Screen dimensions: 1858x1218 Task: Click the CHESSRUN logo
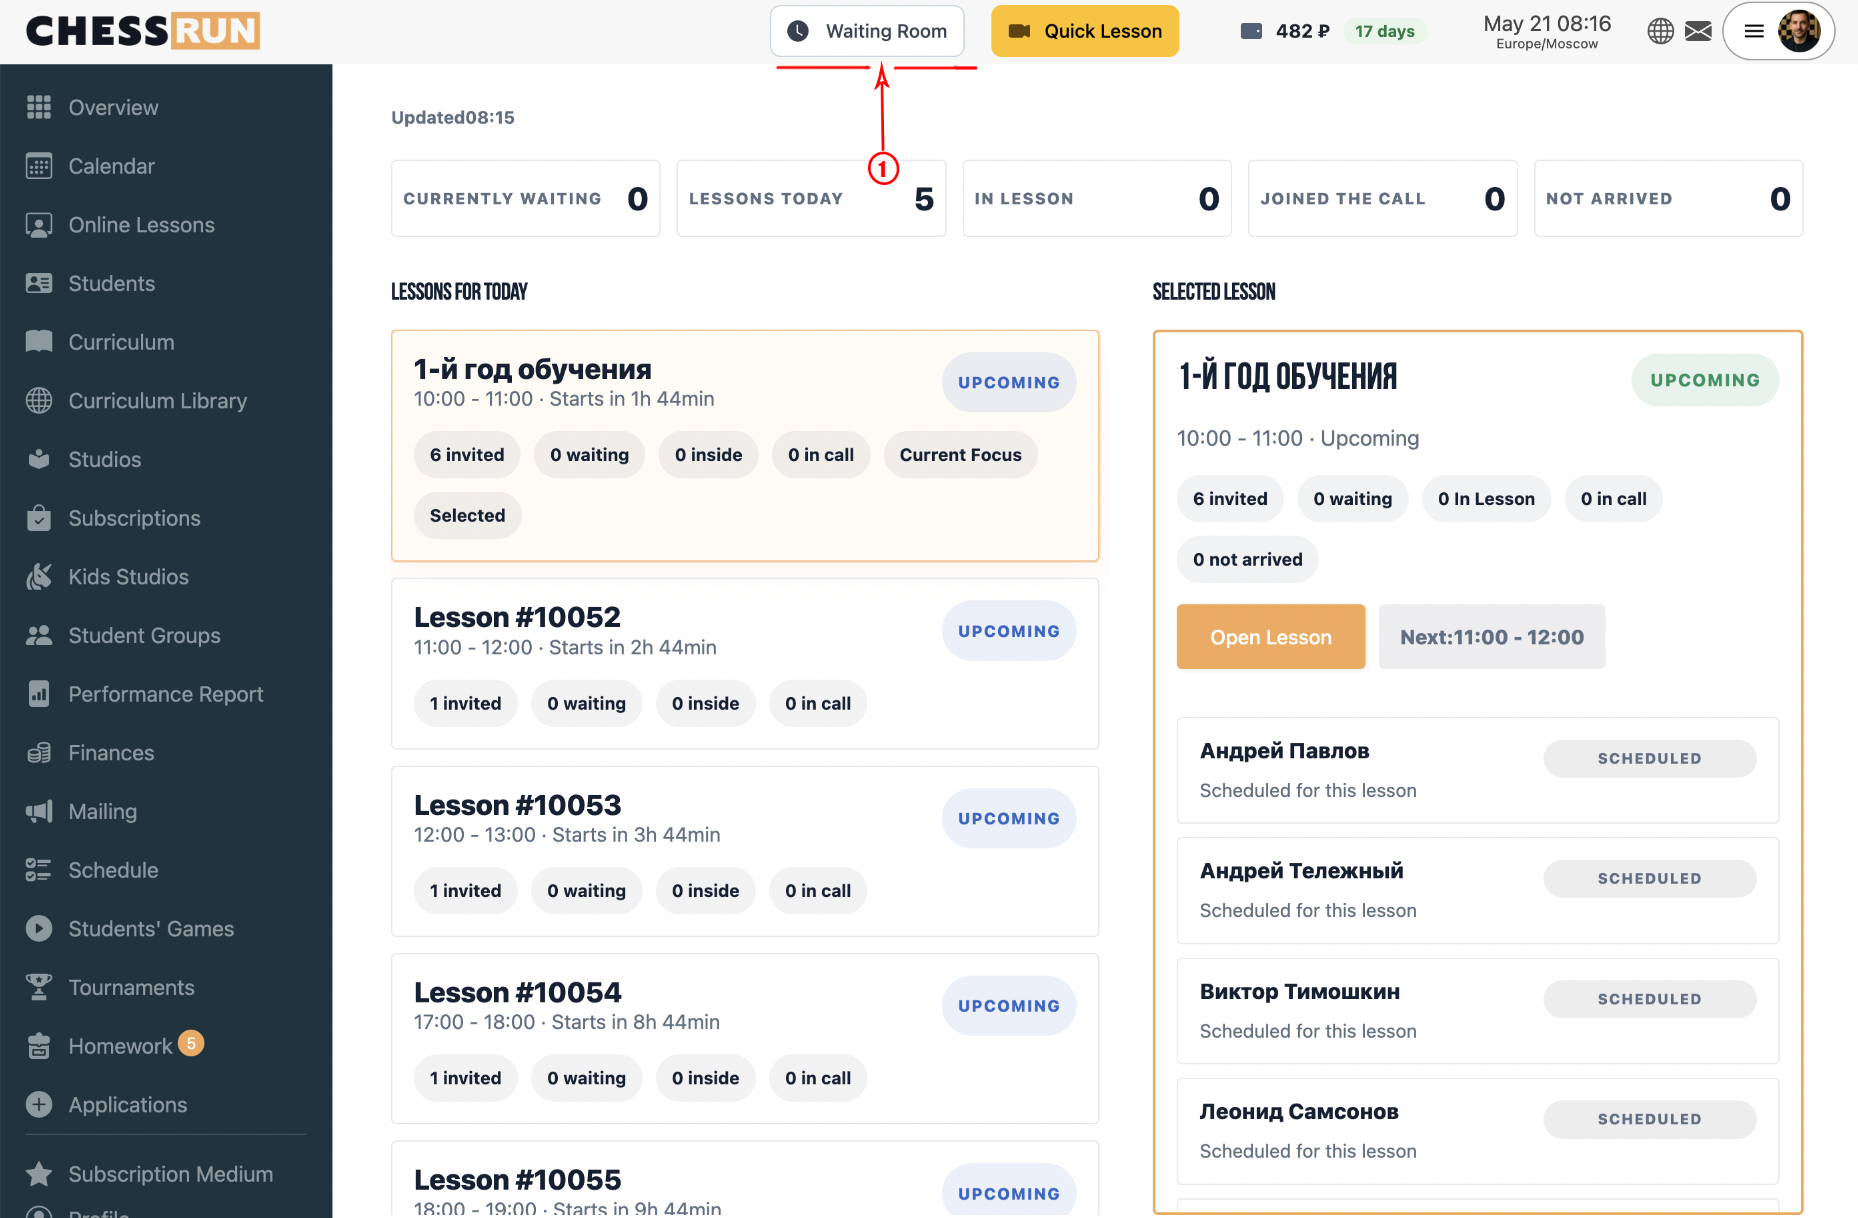[143, 31]
